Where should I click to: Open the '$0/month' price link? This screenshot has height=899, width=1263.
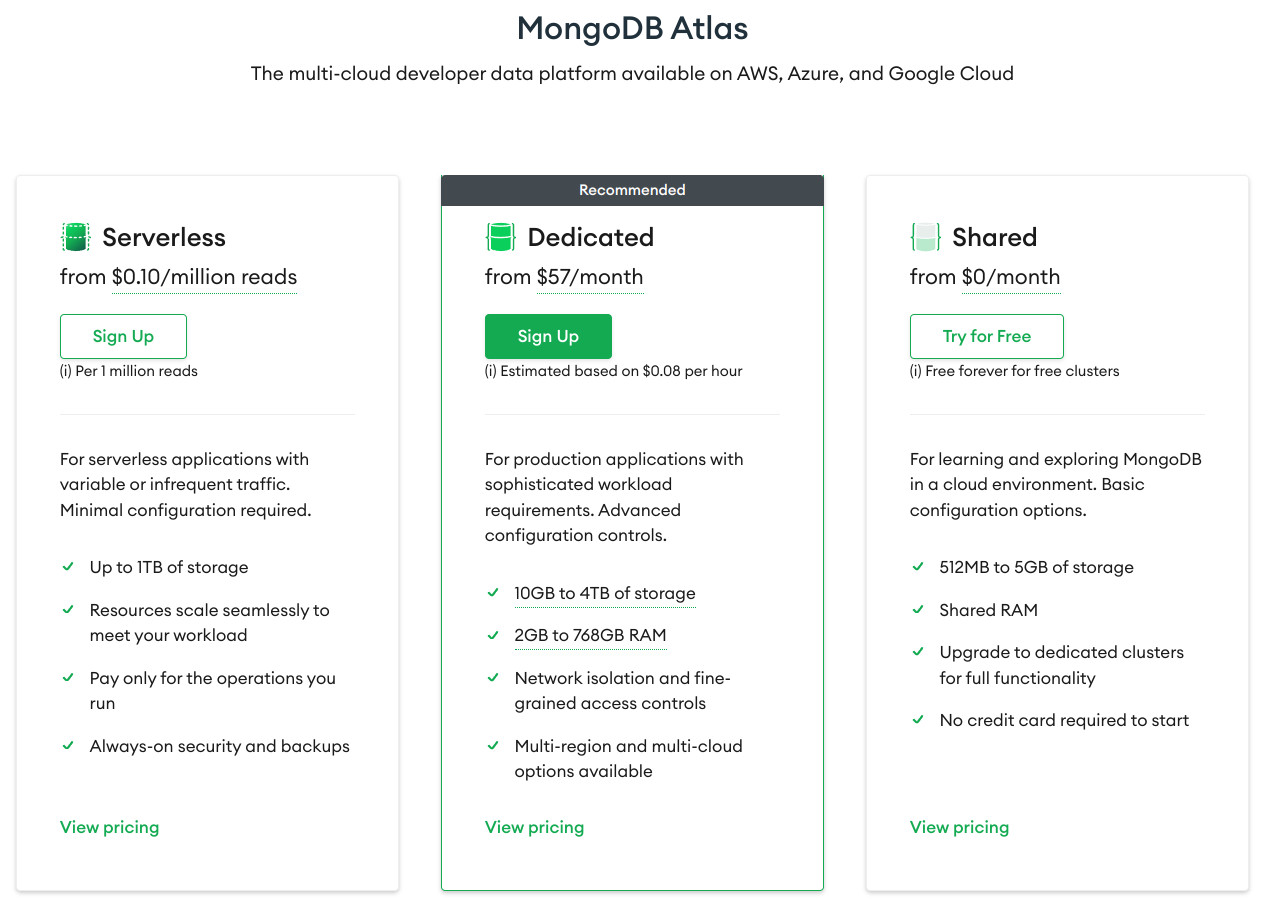(x=1012, y=277)
